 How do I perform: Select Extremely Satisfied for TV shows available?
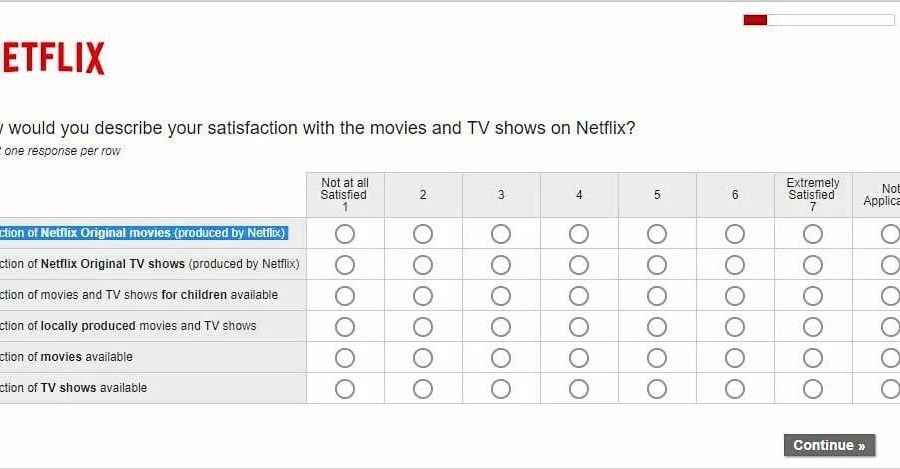point(813,389)
